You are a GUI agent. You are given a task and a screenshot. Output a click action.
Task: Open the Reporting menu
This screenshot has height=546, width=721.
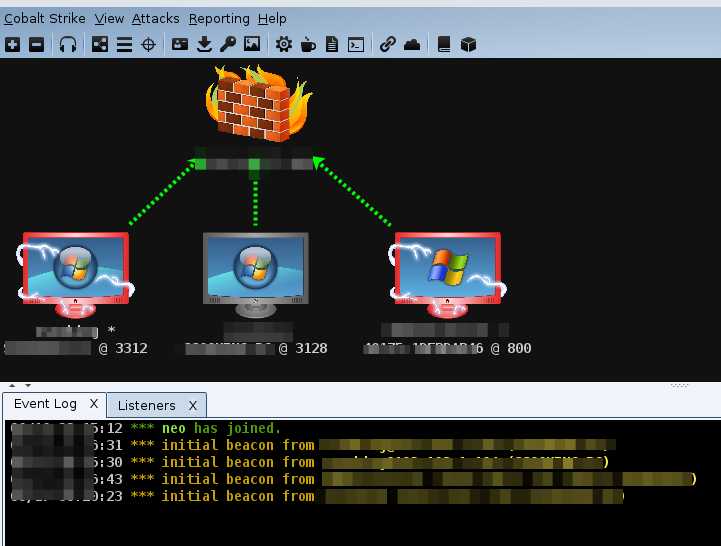pos(219,18)
